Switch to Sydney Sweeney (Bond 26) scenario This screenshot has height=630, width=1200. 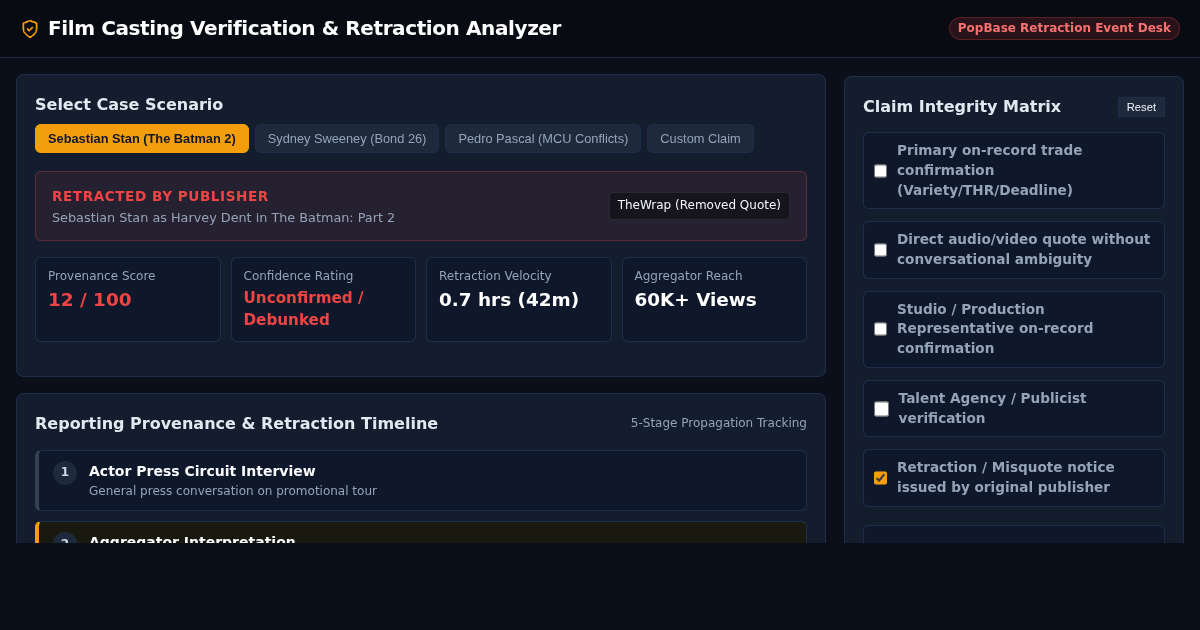(x=347, y=139)
